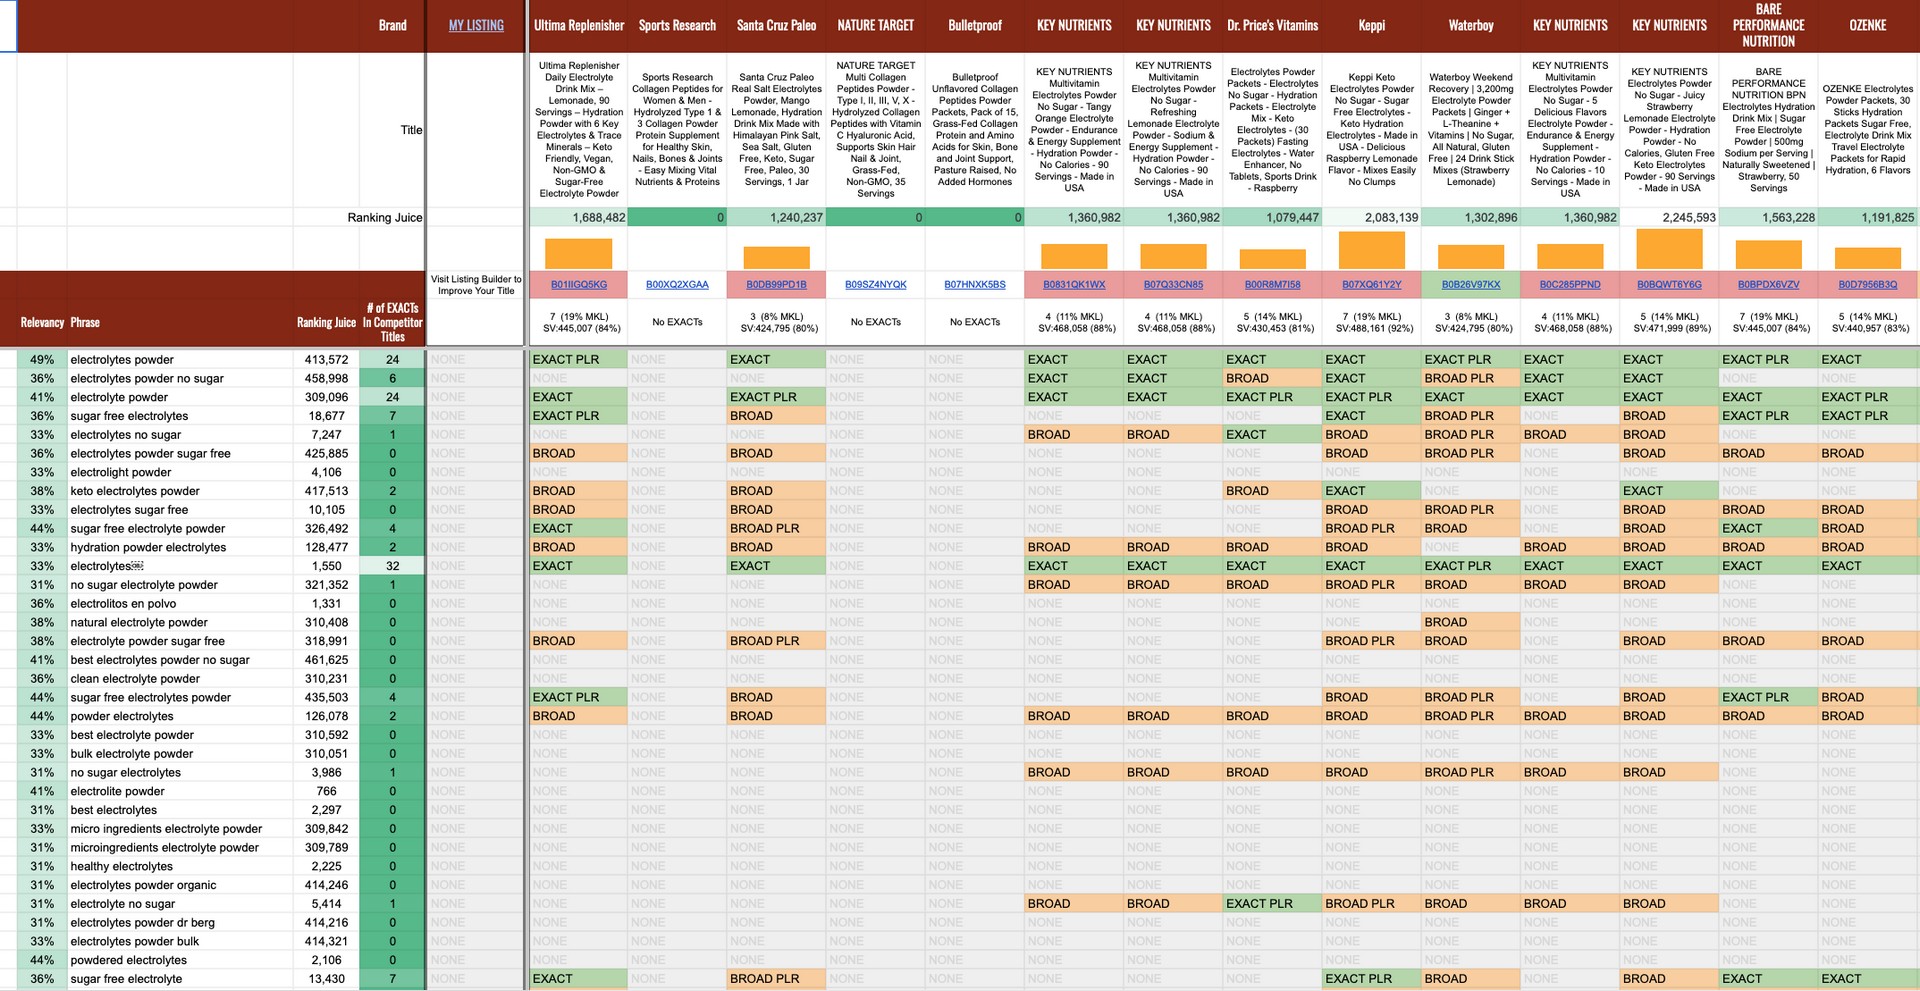
Task: Select the Santa Cruz Paleo brand header
Action: tap(776, 26)
